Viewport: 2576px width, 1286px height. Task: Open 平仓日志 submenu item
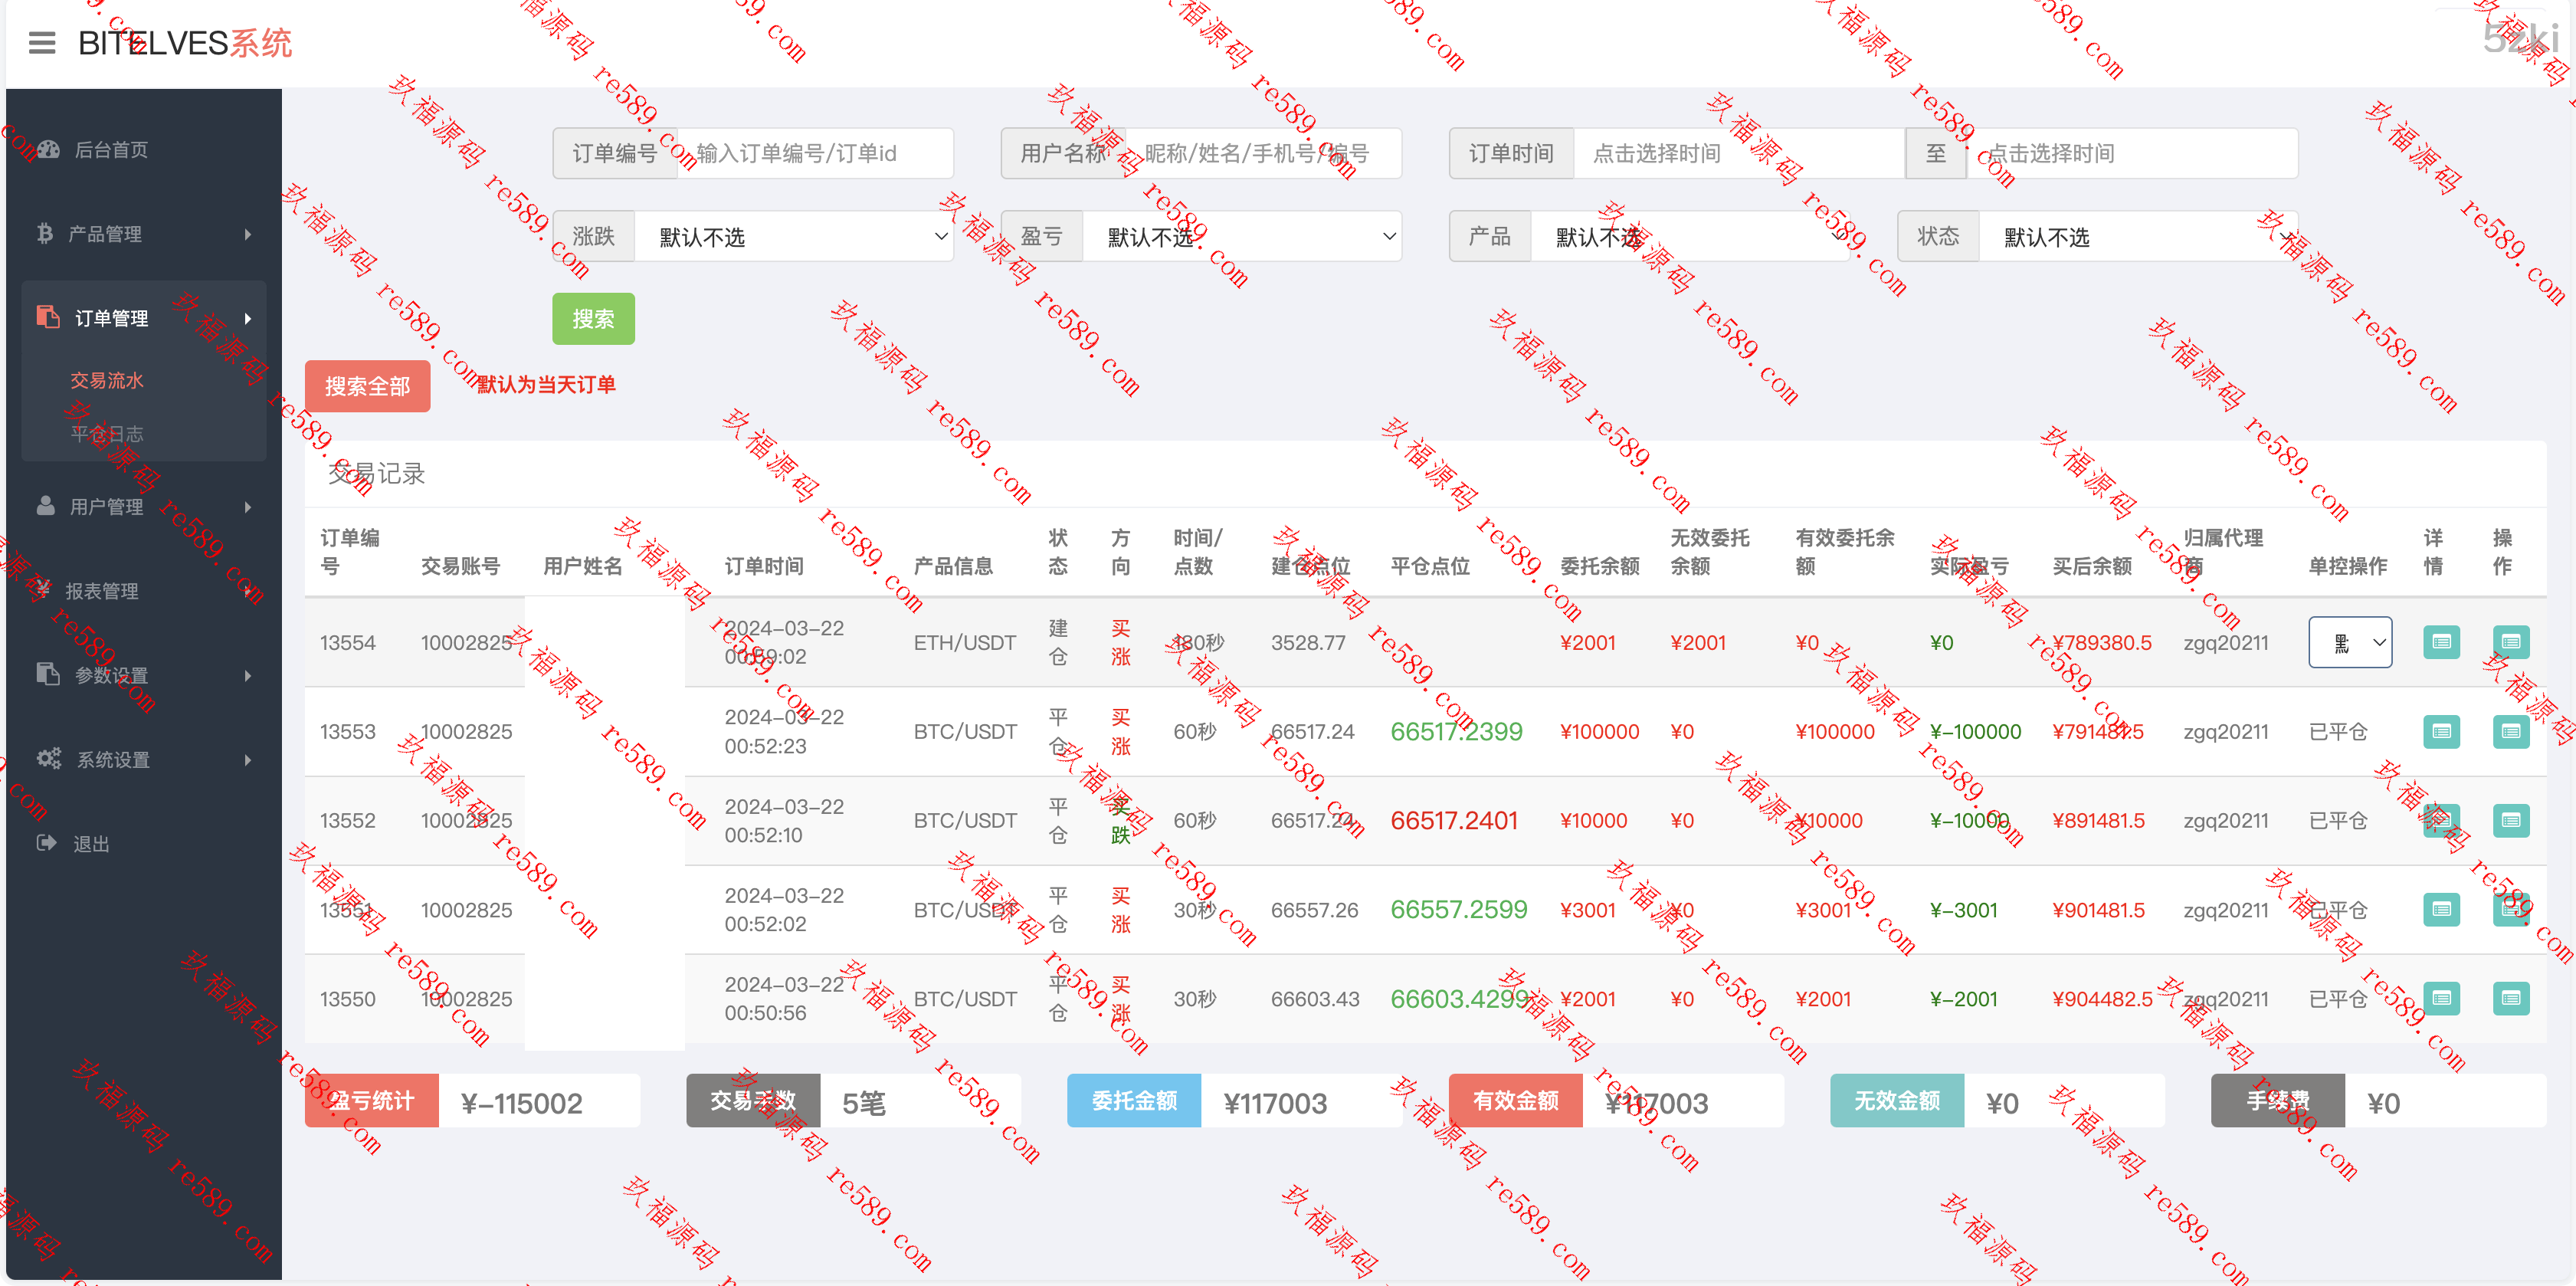click(x=107, y=434)
